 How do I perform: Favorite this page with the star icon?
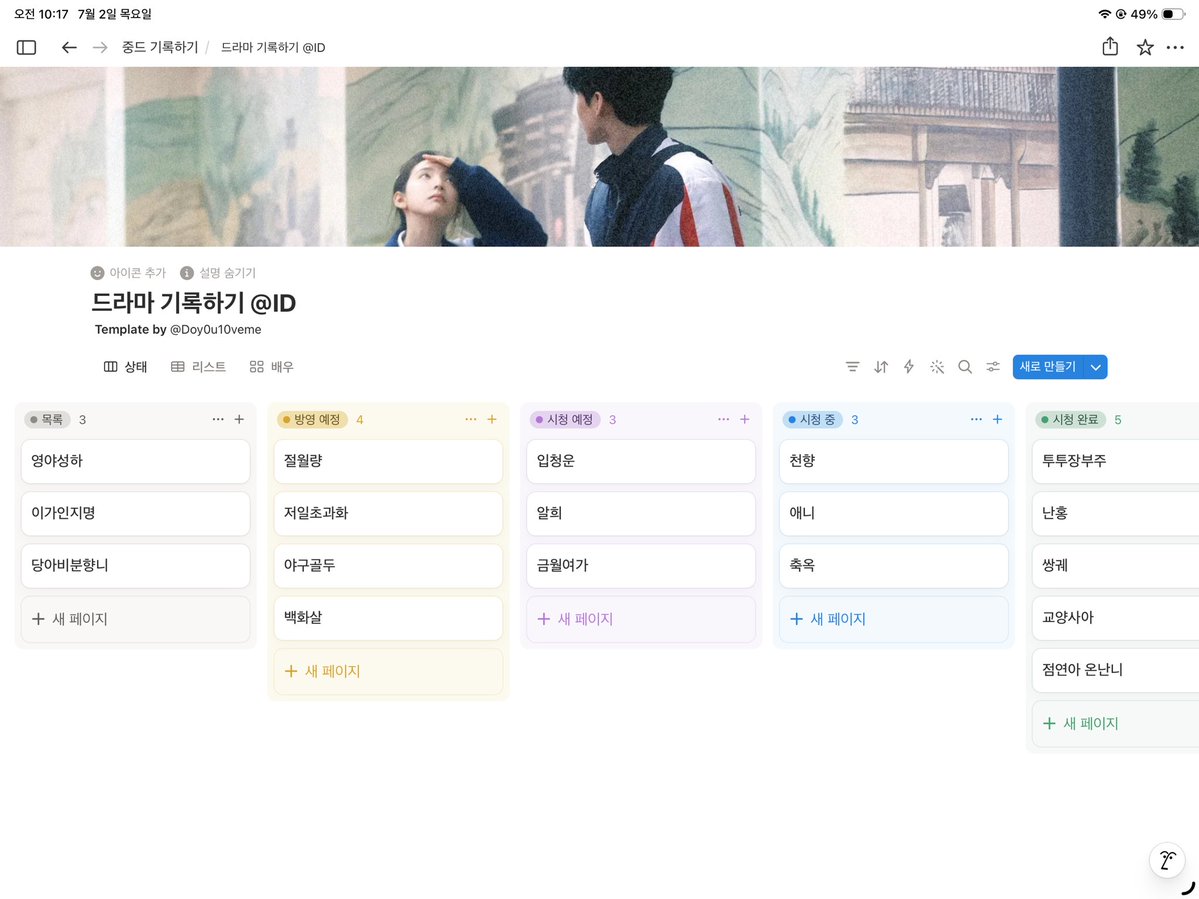tap(1145, 47)
